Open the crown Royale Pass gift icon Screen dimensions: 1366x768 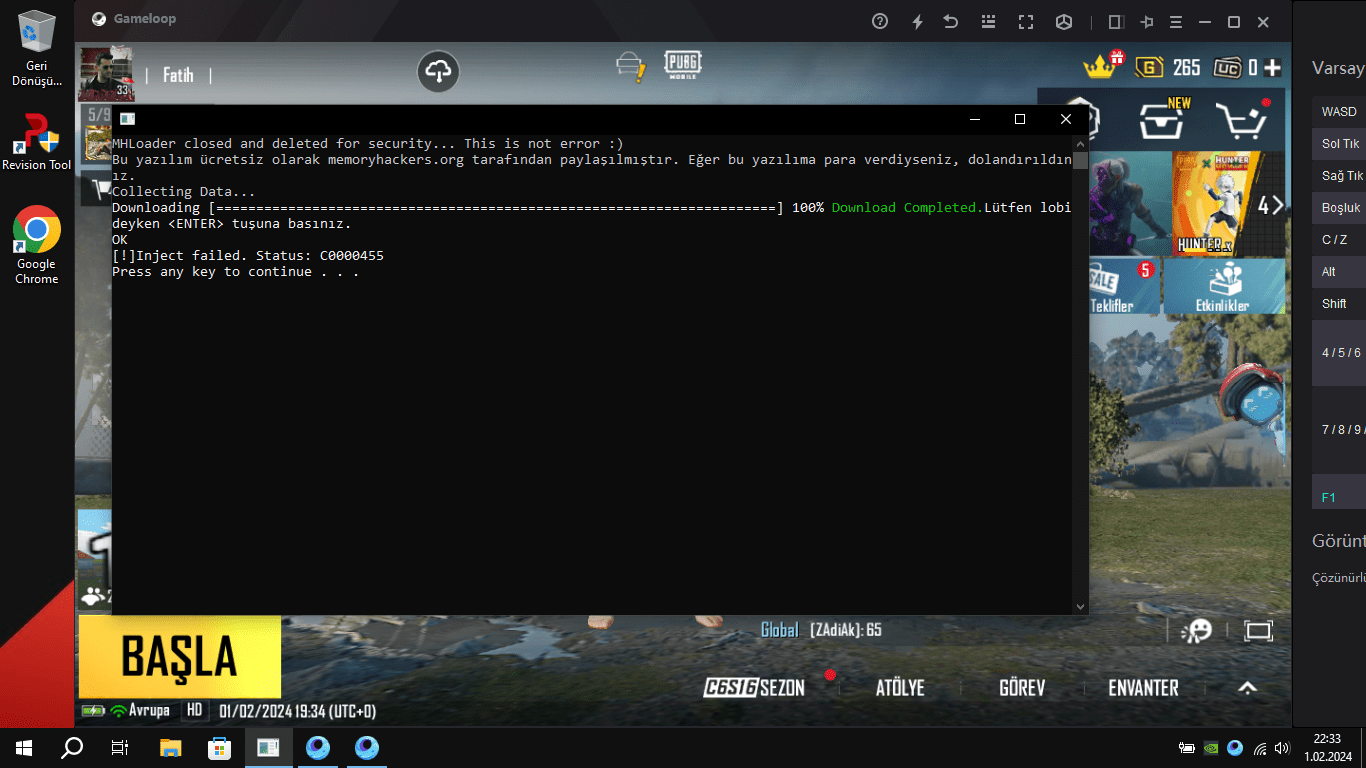pos(1103,65)
